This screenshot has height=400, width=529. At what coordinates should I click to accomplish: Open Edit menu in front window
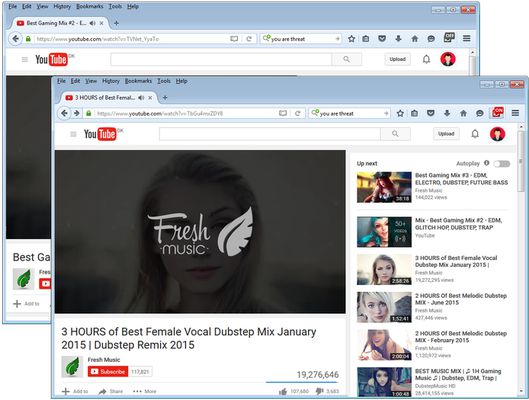click(75, 81)
